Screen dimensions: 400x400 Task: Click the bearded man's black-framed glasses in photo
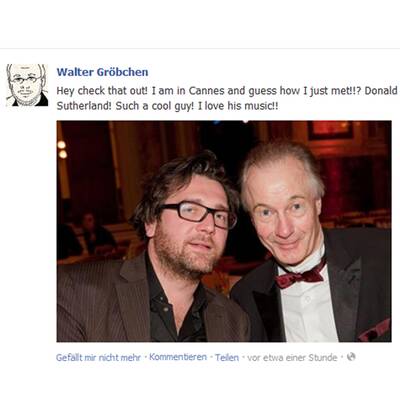(199, 214)
